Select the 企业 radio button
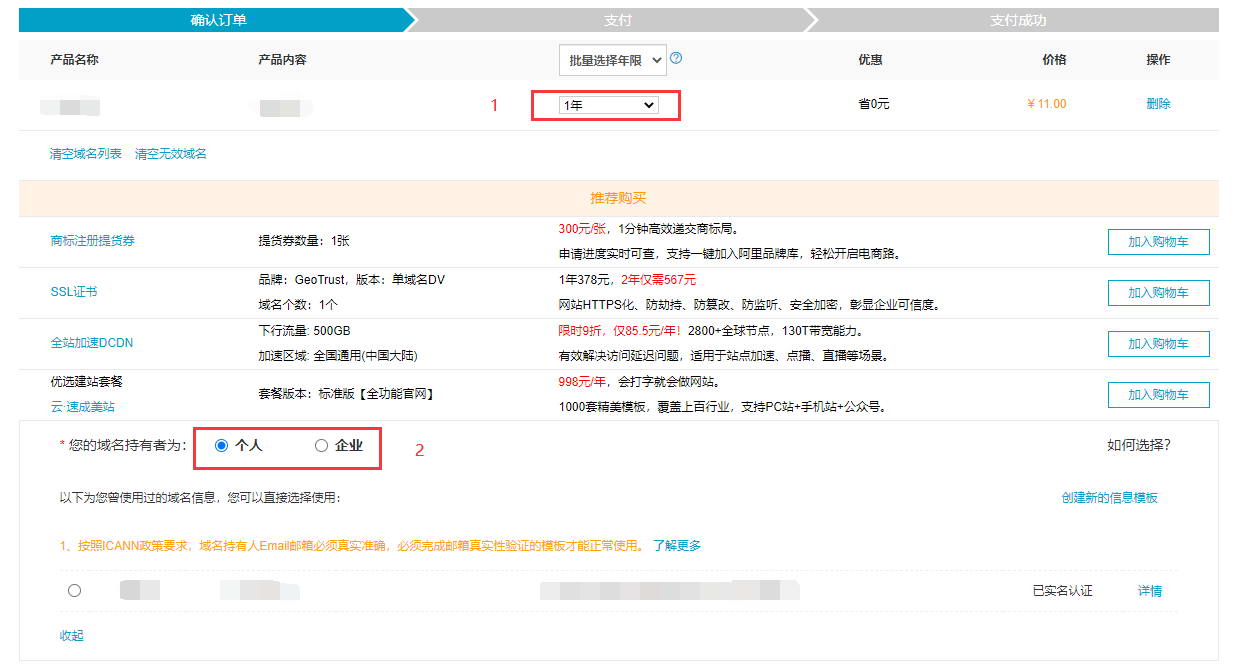Image resolution: width=1241 pixels, height=670 pixels. [x=321, y=446]
